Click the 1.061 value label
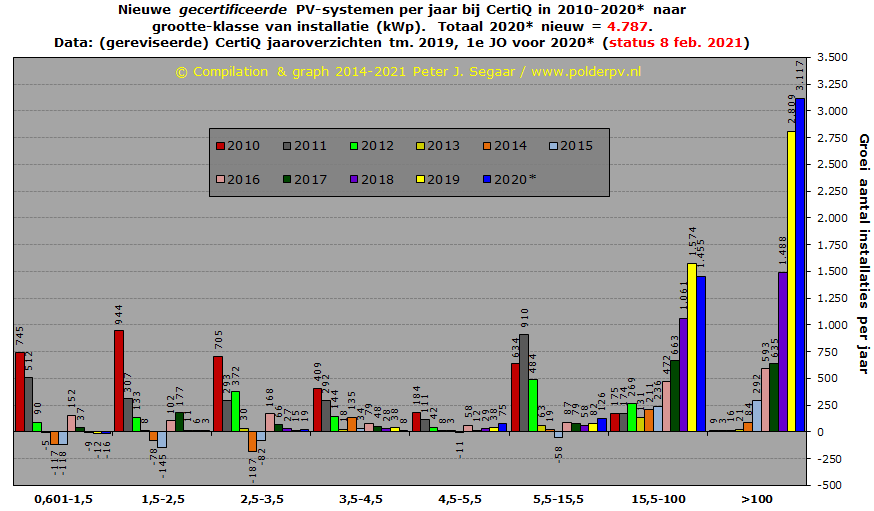Viewport: 874px width, 511px height. tap(684, 296)
